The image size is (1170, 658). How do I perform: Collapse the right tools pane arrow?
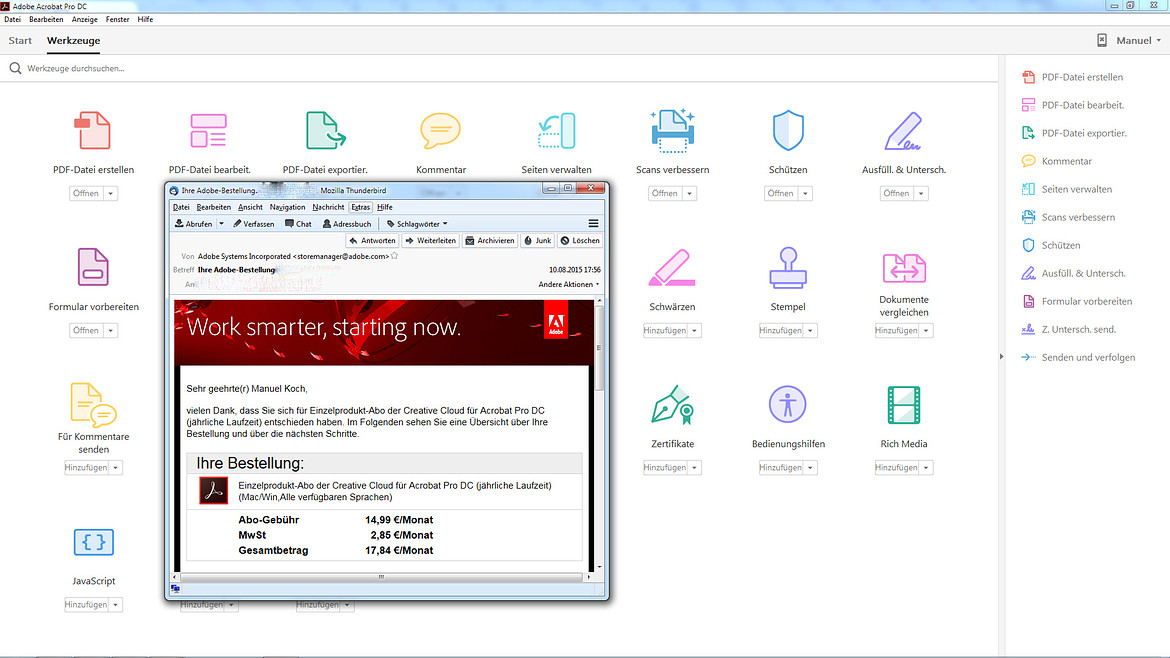pyautogui.click(x=1001, y=357)
